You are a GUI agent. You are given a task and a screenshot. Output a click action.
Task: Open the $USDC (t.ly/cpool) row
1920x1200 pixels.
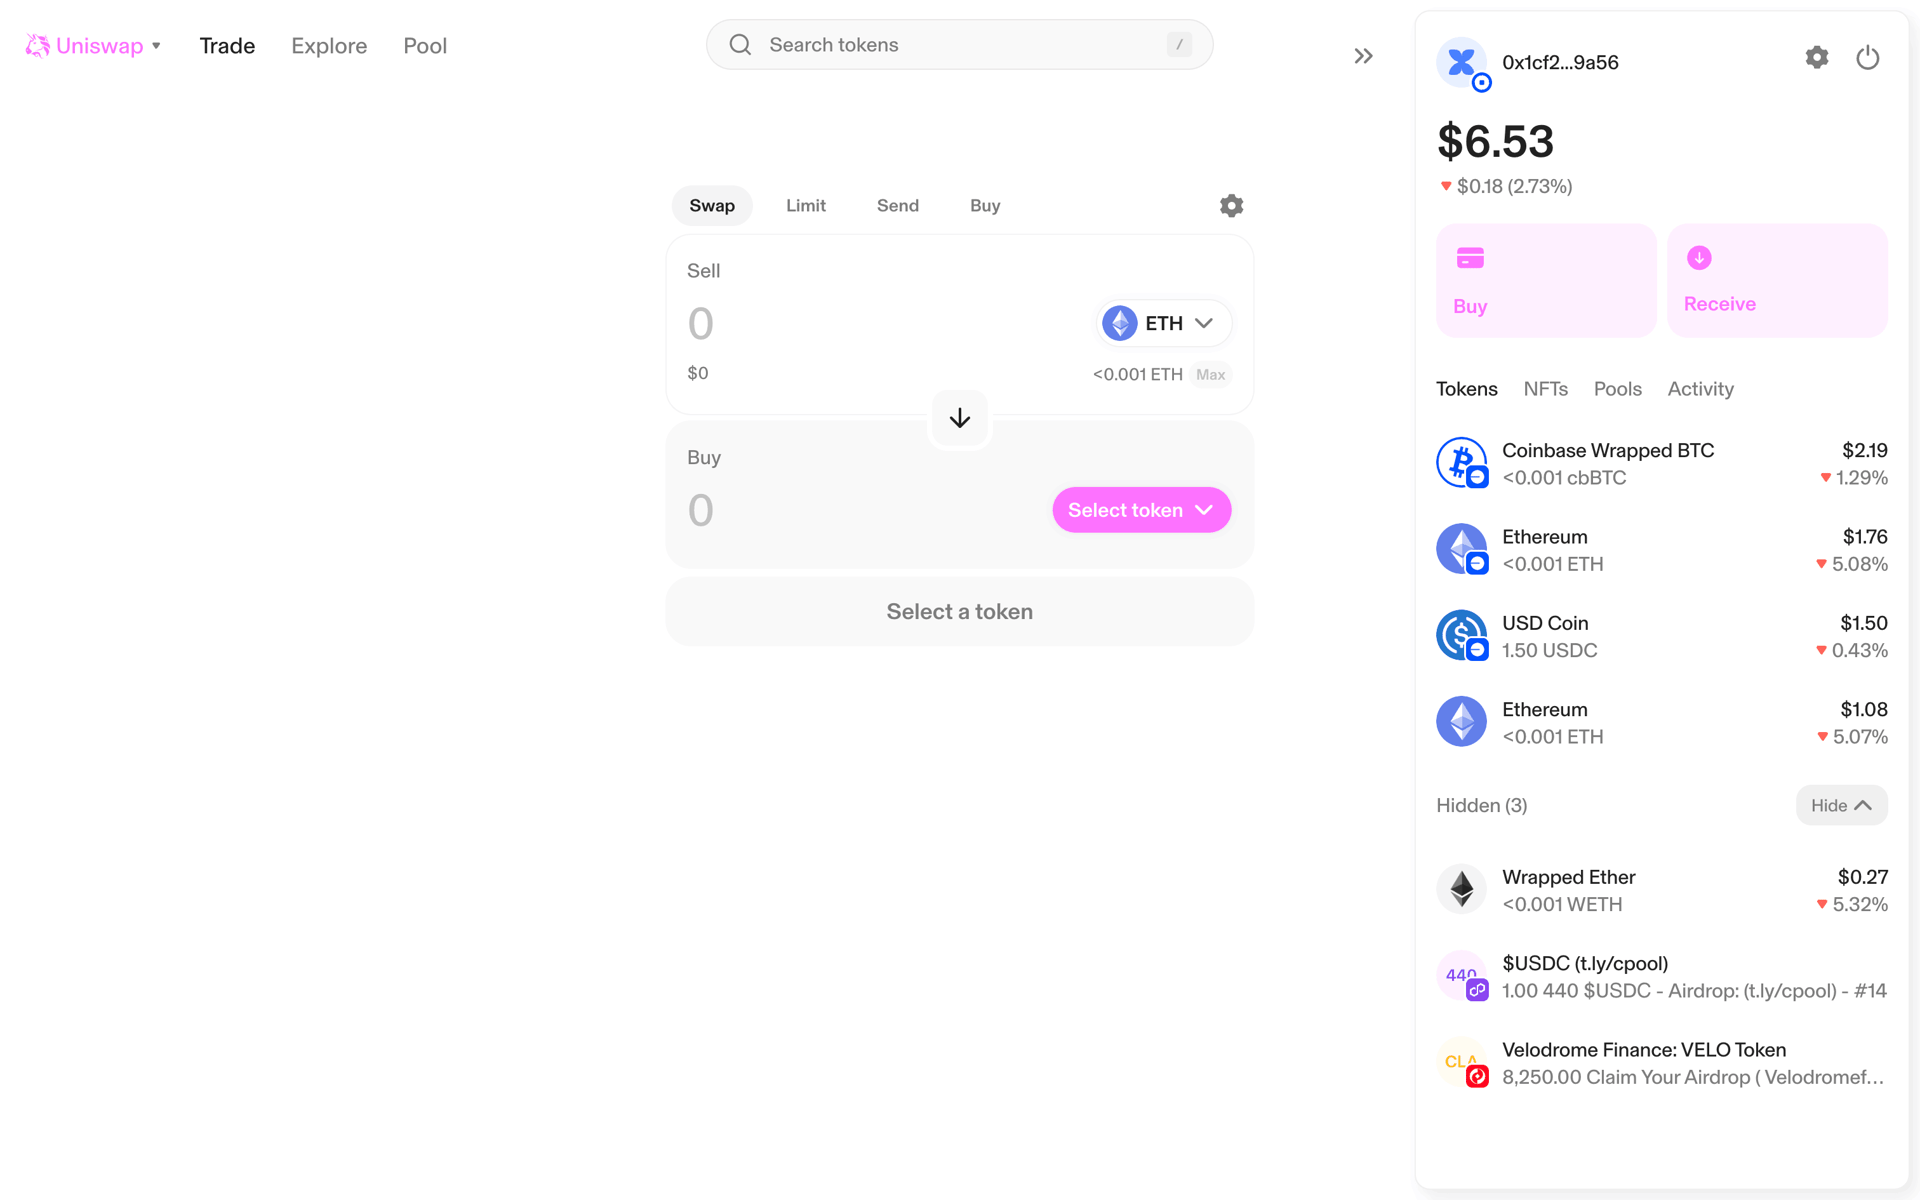pyautogui.click(x=1662, y=976)
